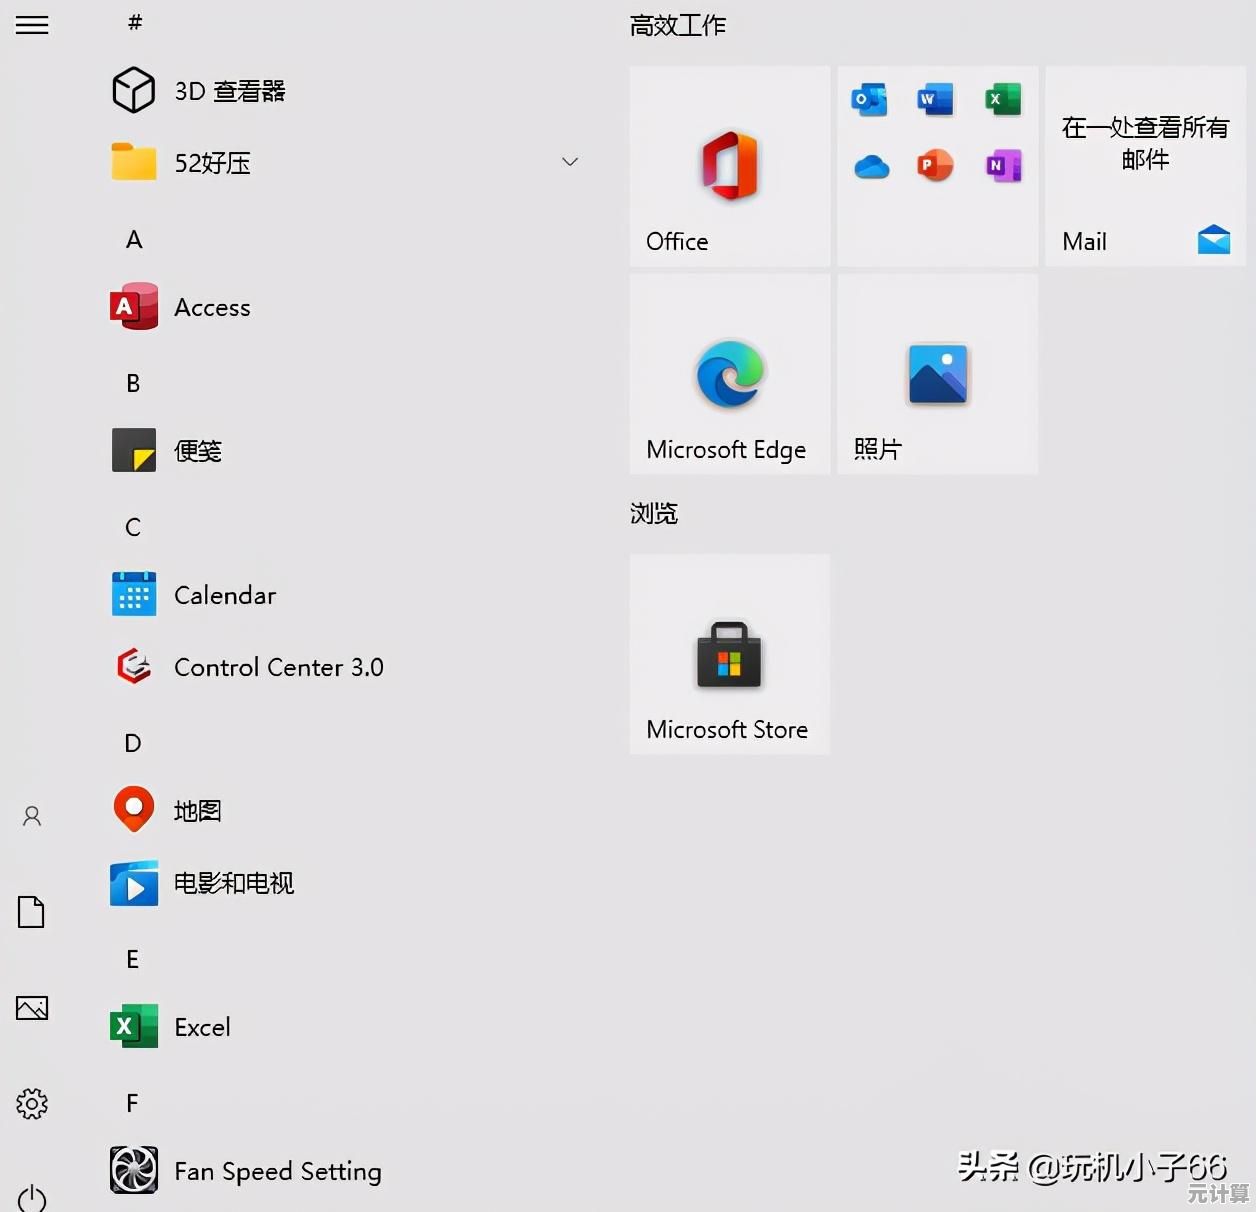
Task: Open the 便笺 sticky notes icon
Action: (134, 450)
